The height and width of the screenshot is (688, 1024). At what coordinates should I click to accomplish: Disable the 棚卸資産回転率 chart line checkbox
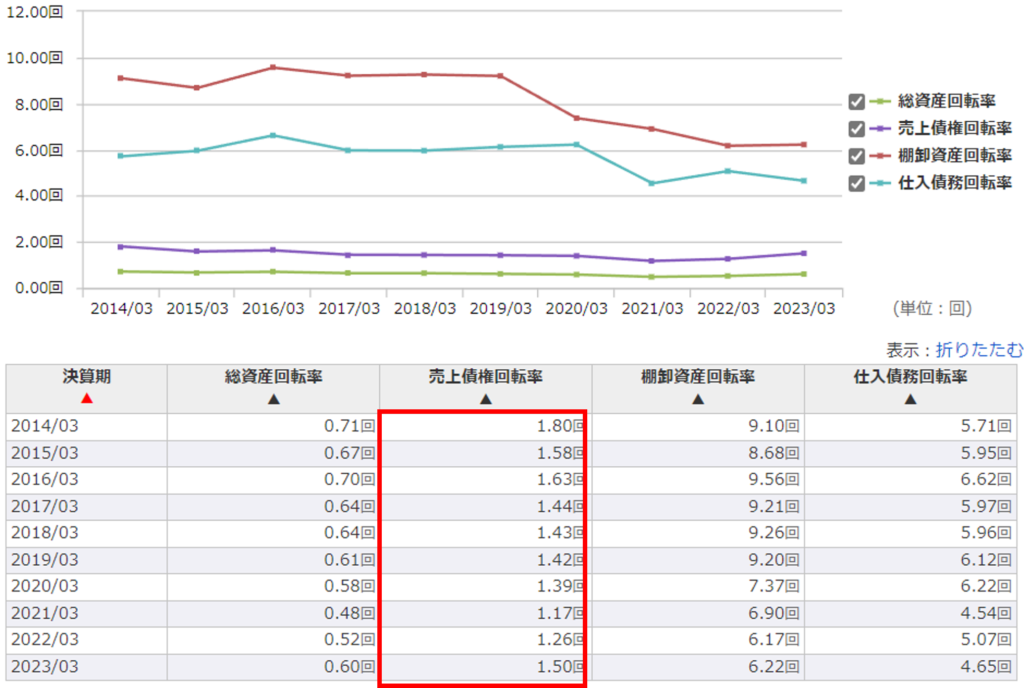tap(856, 156)
